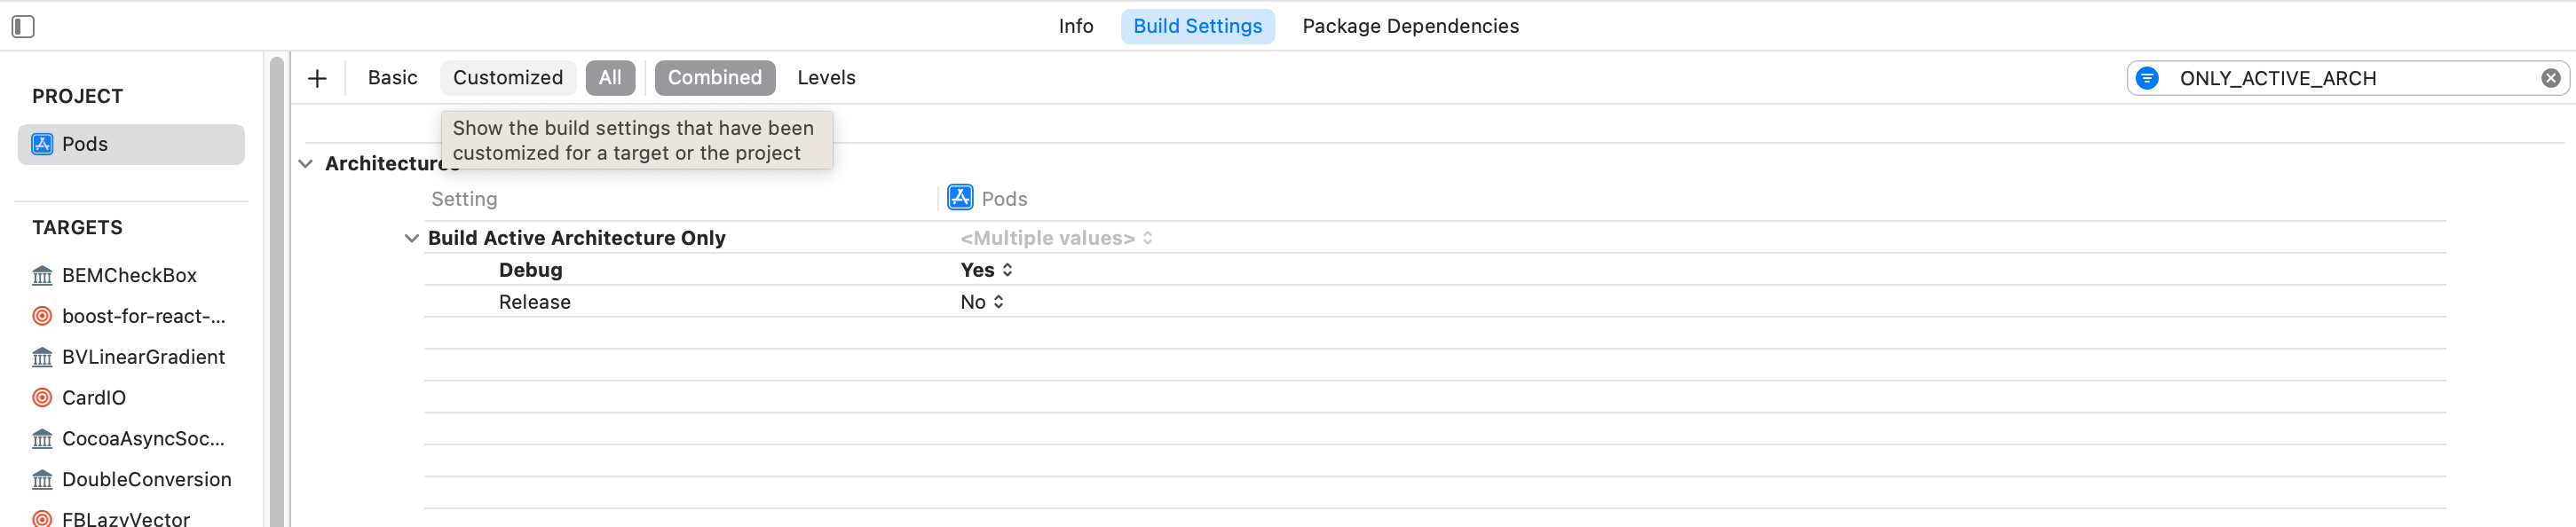Show Basic build settings
This screenshot has height=527, width=2576.
pos(392,78)
